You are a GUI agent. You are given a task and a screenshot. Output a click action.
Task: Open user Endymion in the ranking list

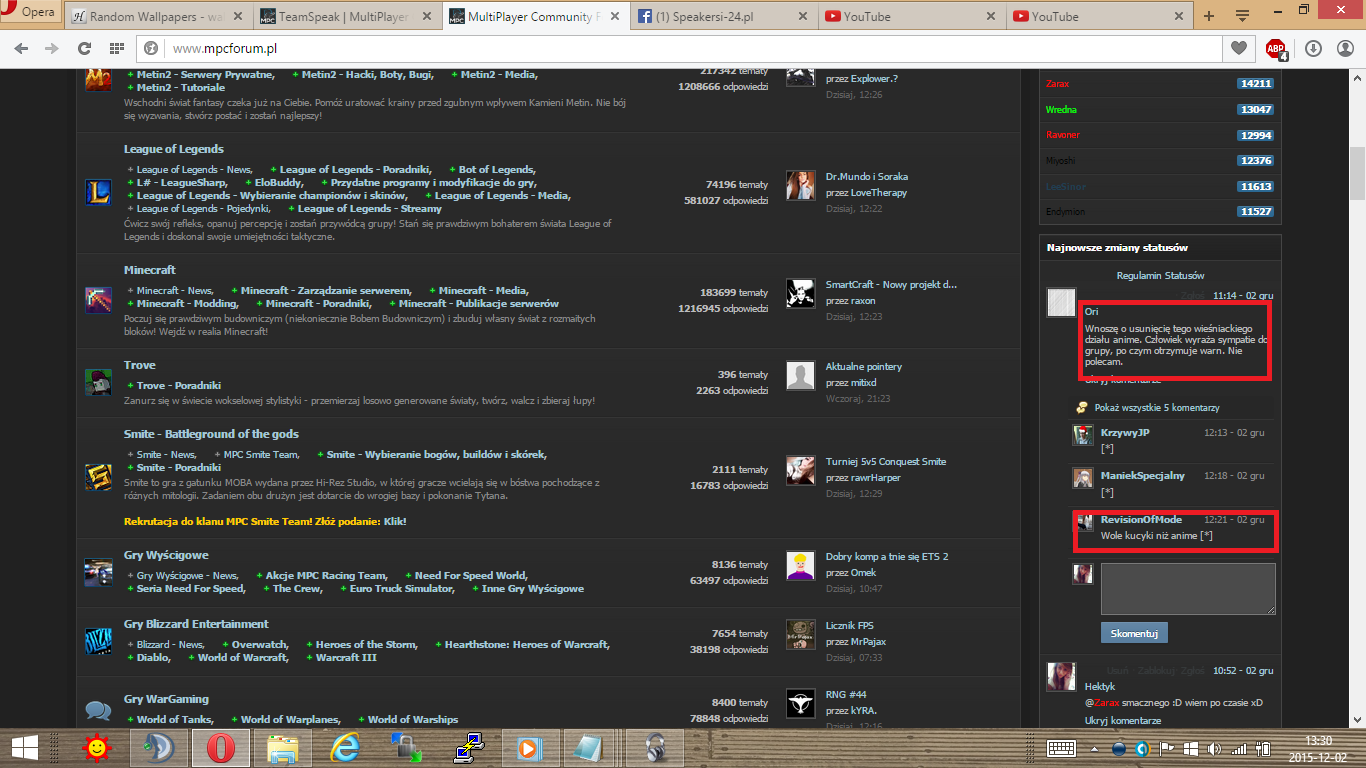tap(1065, 212)
